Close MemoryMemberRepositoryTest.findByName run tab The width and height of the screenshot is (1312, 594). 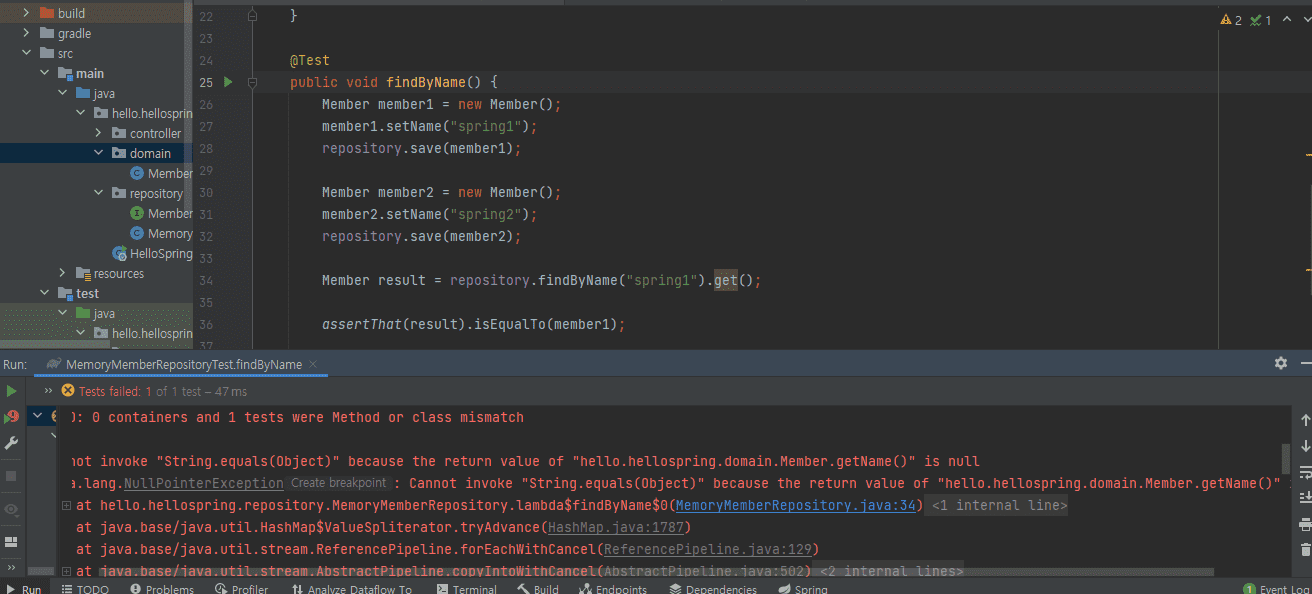click(x=312, y=364)
